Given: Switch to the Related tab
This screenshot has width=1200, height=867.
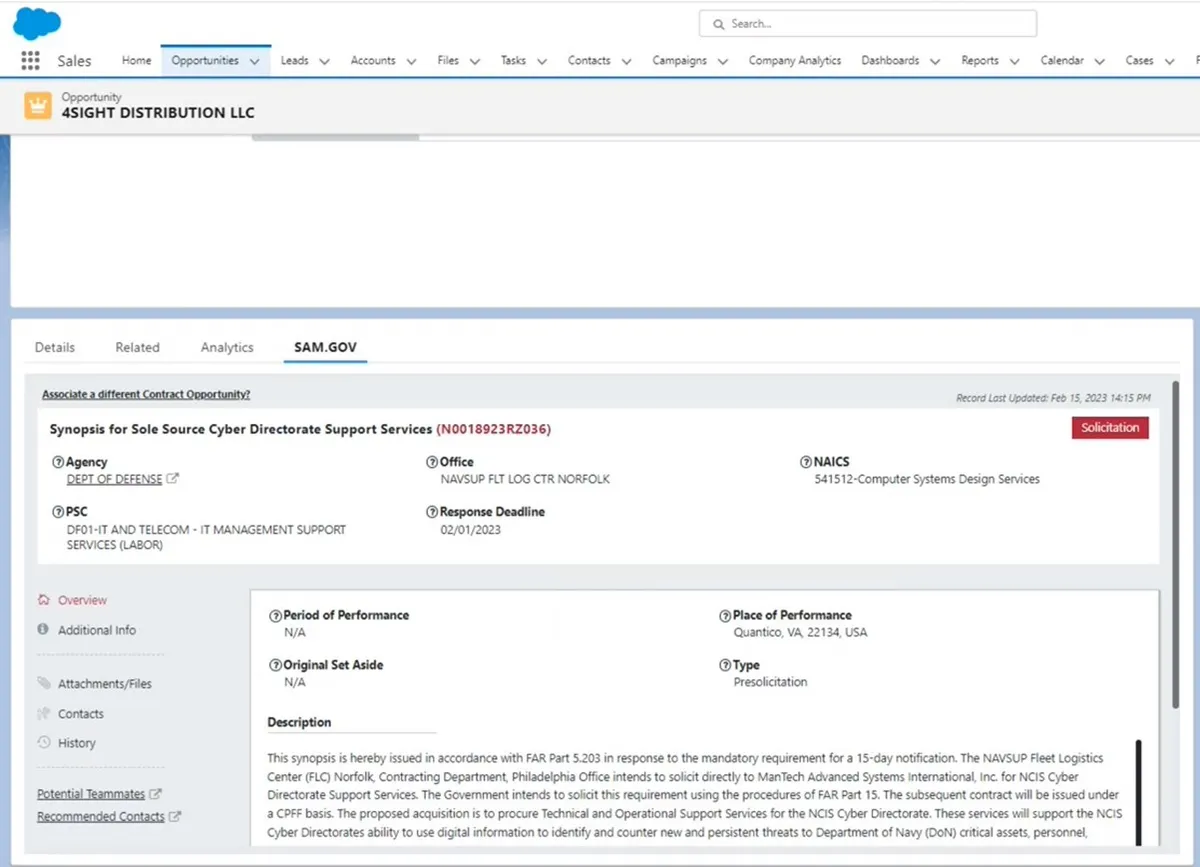Looking at the screenshot, I should click(x=137, y=347).
